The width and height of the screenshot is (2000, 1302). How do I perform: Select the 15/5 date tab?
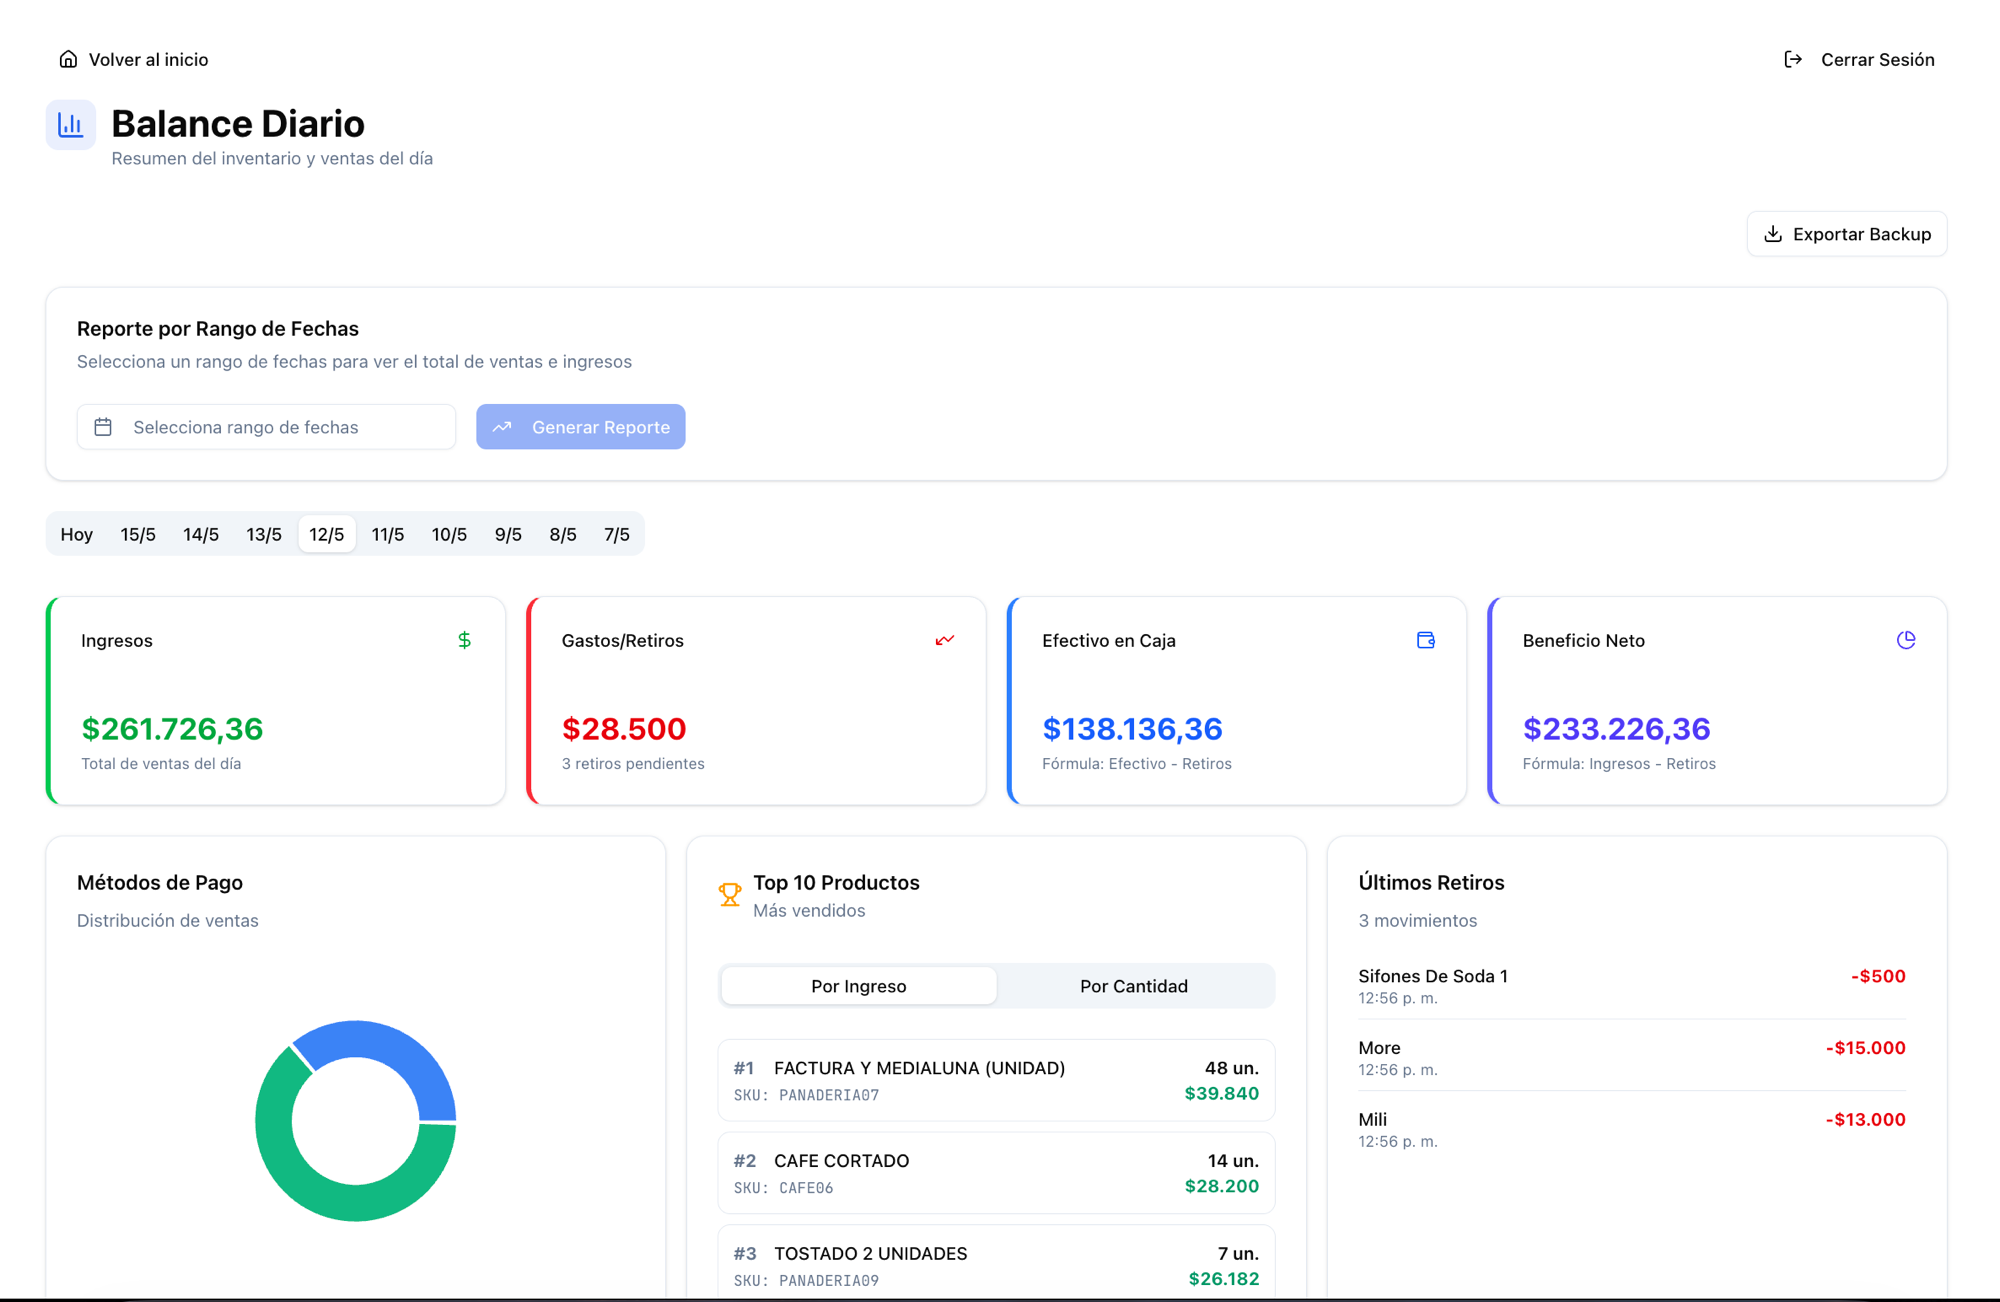click(138, 534)
